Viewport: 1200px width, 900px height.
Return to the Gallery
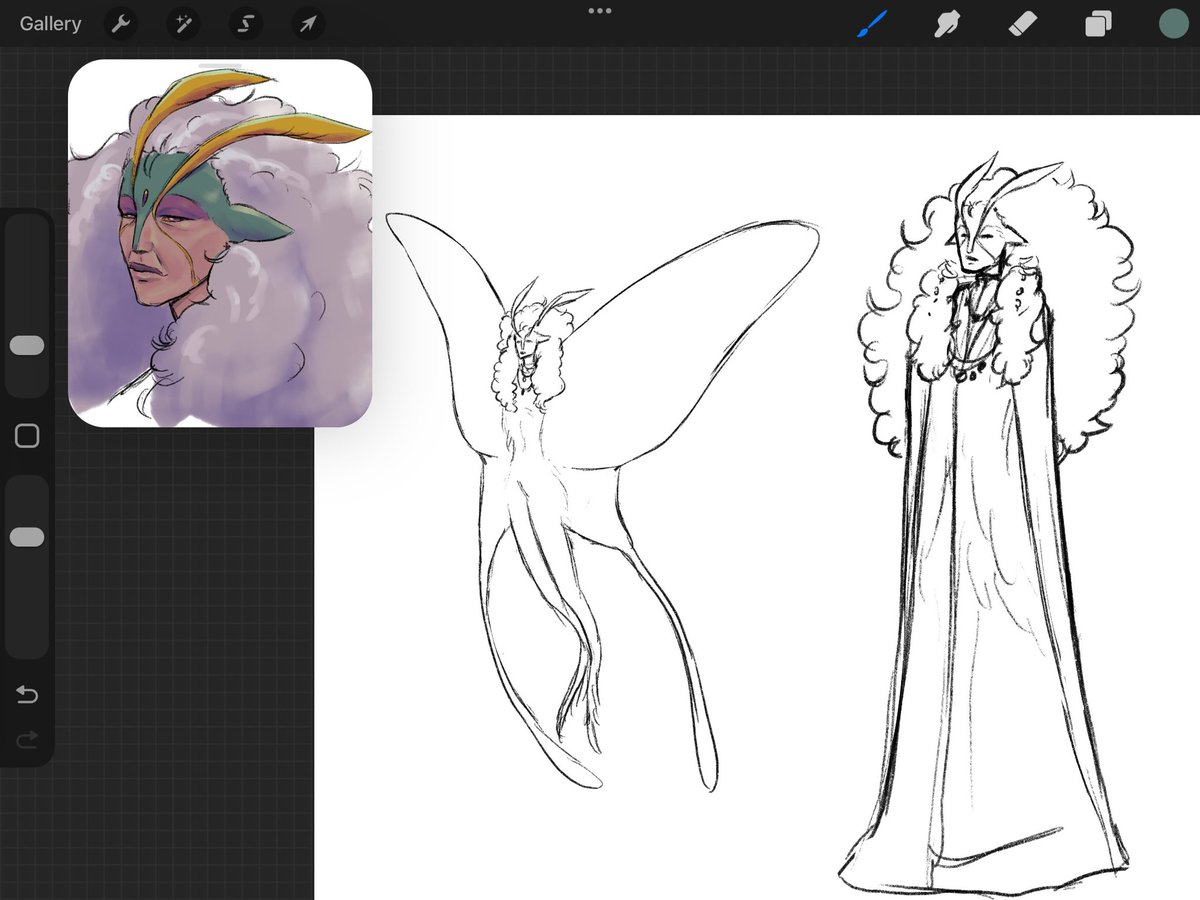50,24
